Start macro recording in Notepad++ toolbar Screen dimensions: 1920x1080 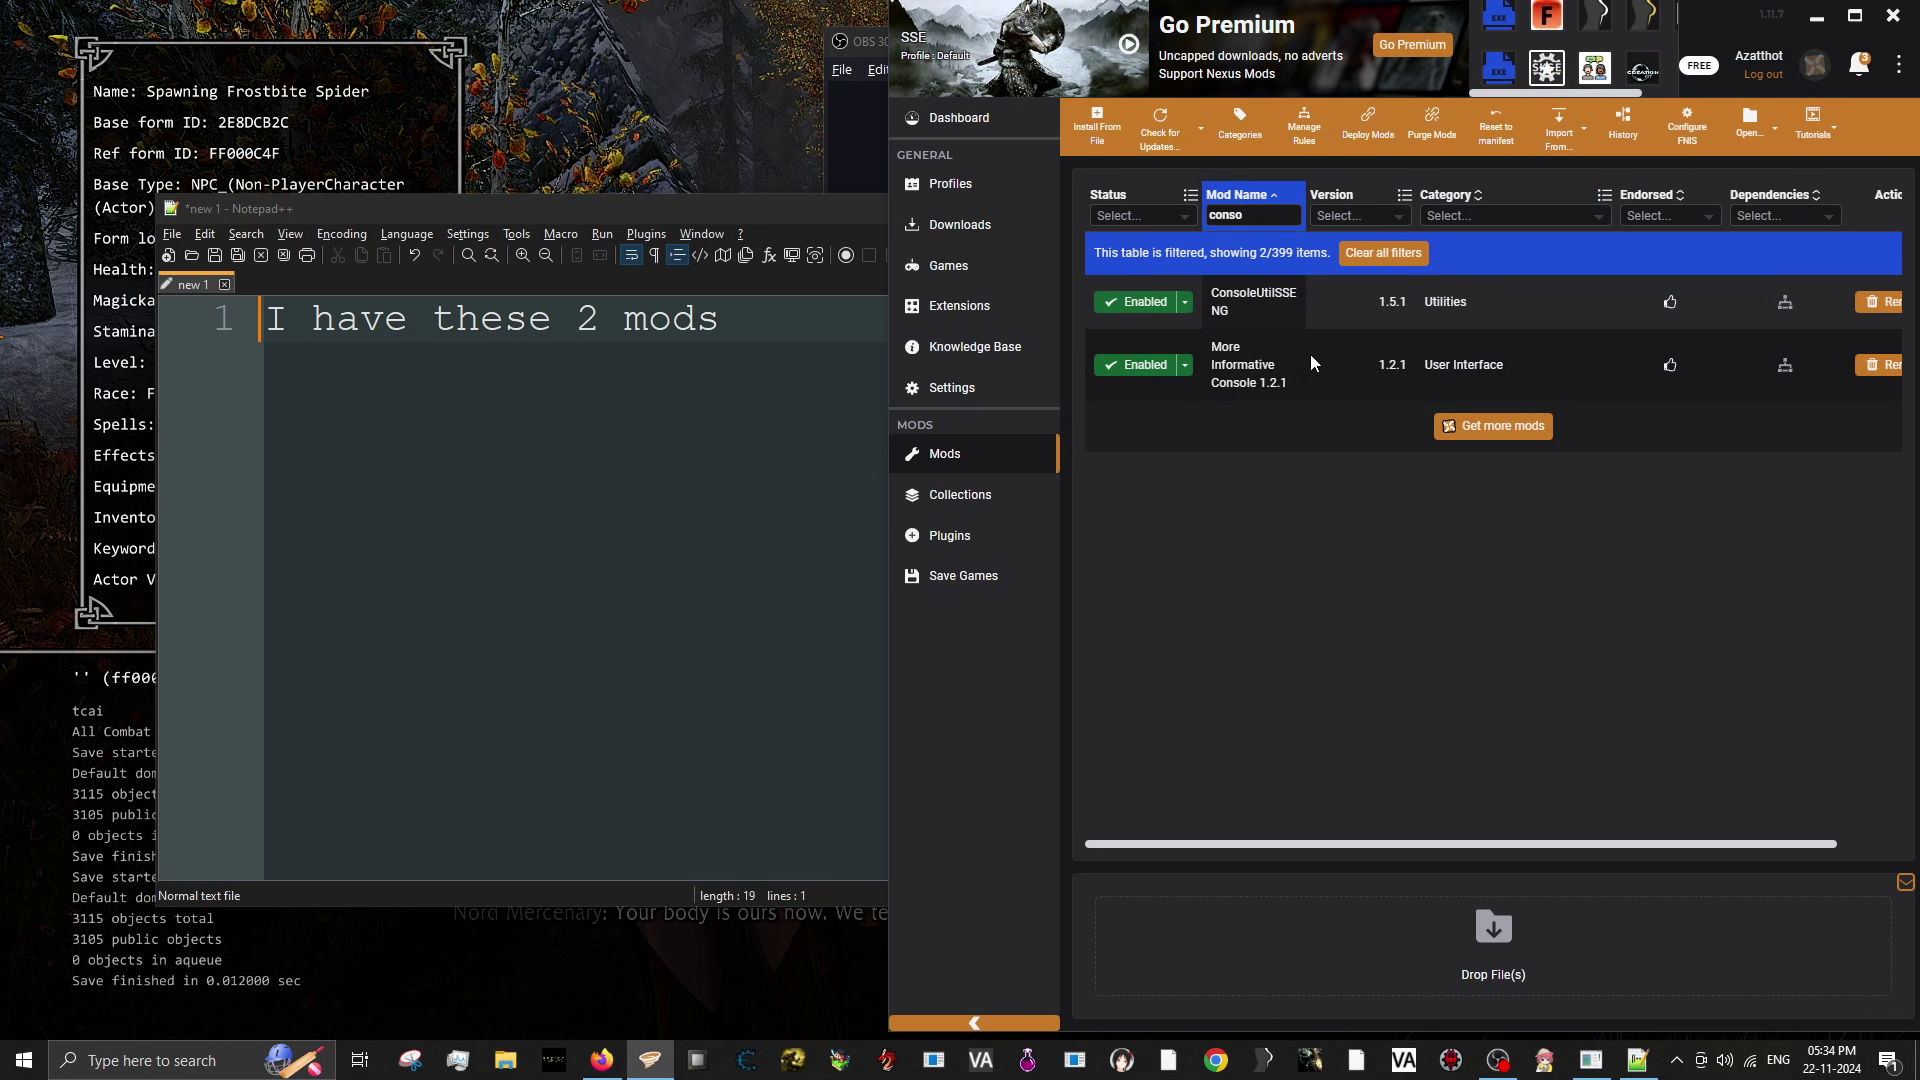846,256
